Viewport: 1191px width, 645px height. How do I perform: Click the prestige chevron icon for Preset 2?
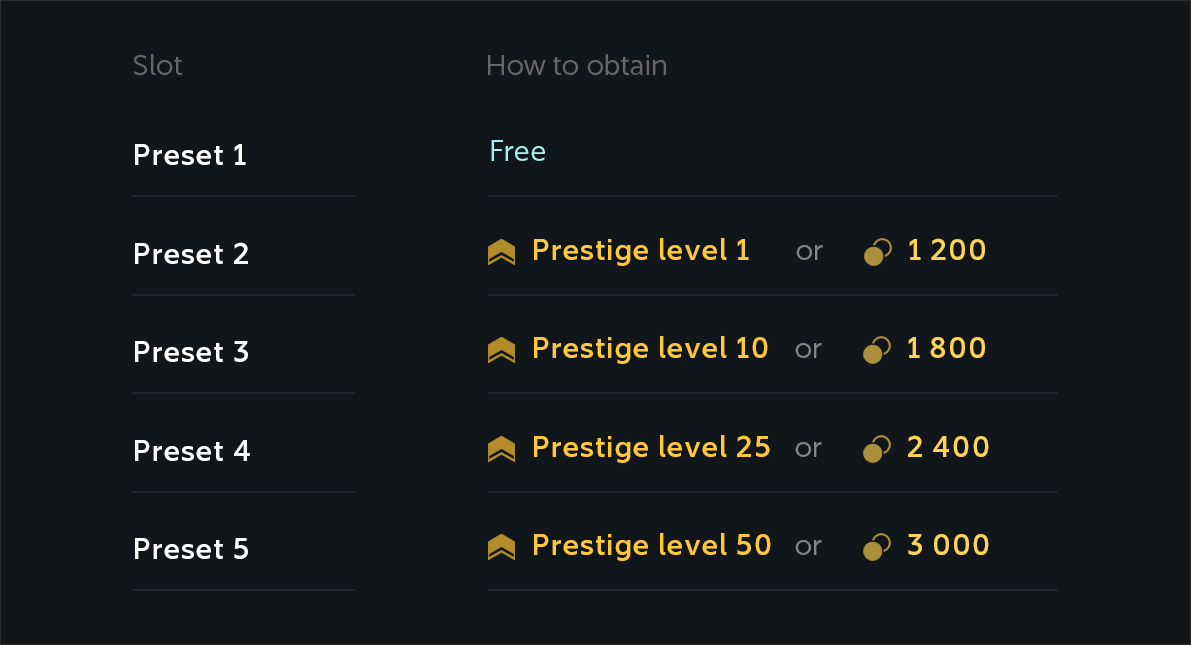pyautogui.click(x=501, y=252)
